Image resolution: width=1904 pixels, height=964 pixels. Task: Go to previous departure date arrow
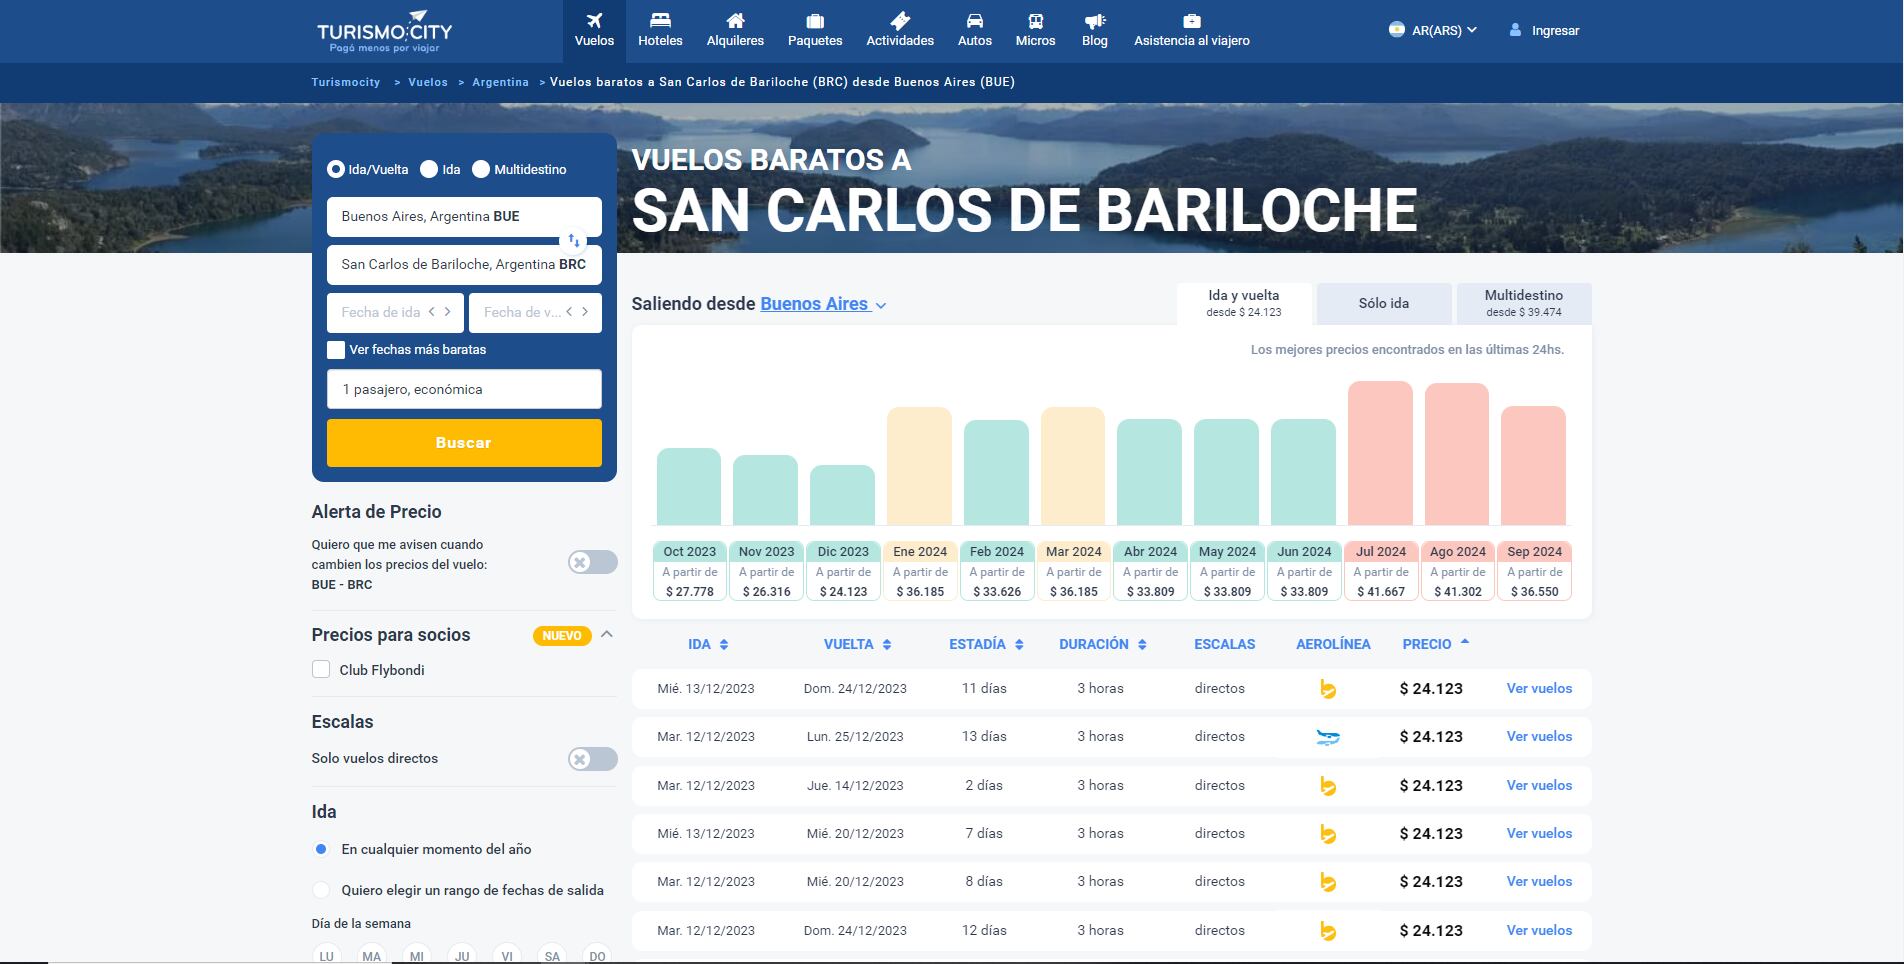432,312
